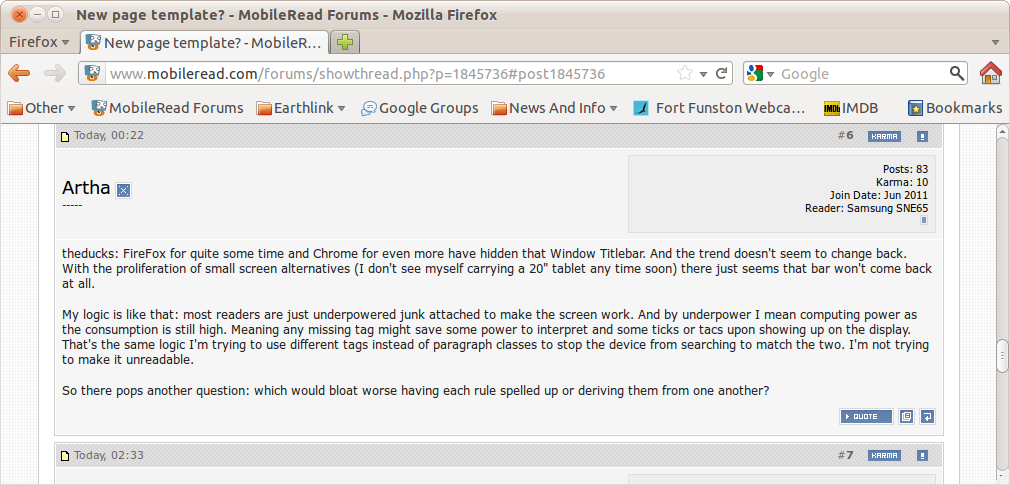
Task: Open the post #7 permalink
Action: (x=849, y=455)
